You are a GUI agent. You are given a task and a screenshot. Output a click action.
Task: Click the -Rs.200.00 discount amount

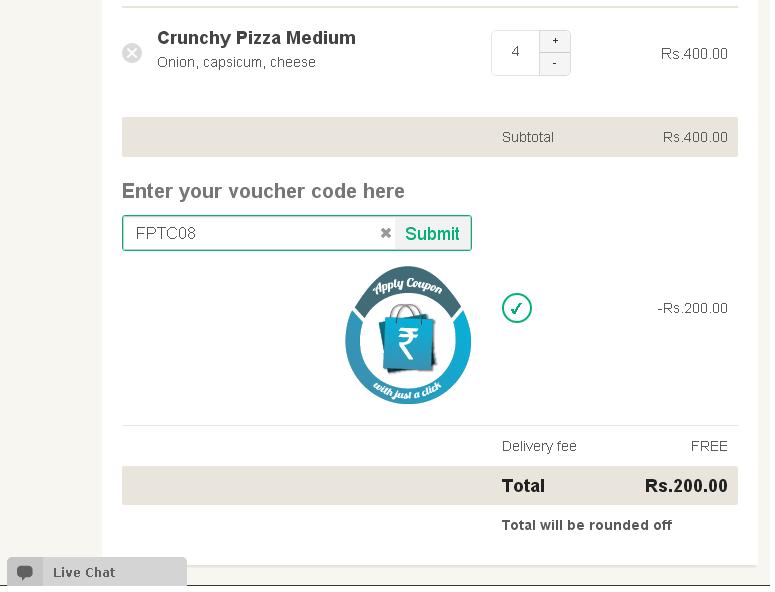(x=692, y=308)
